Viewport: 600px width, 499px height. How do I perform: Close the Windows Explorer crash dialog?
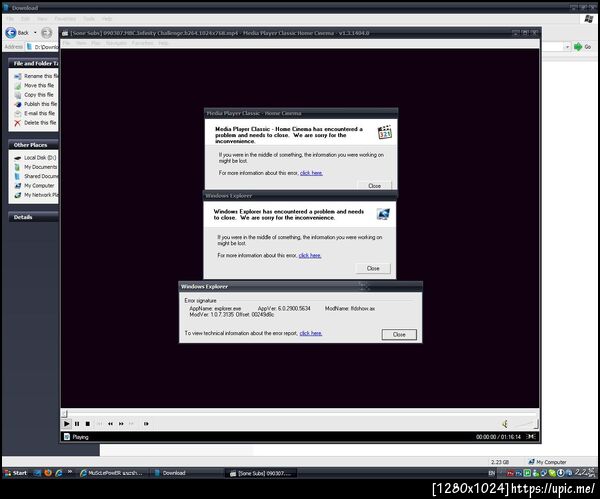[373, 268]
